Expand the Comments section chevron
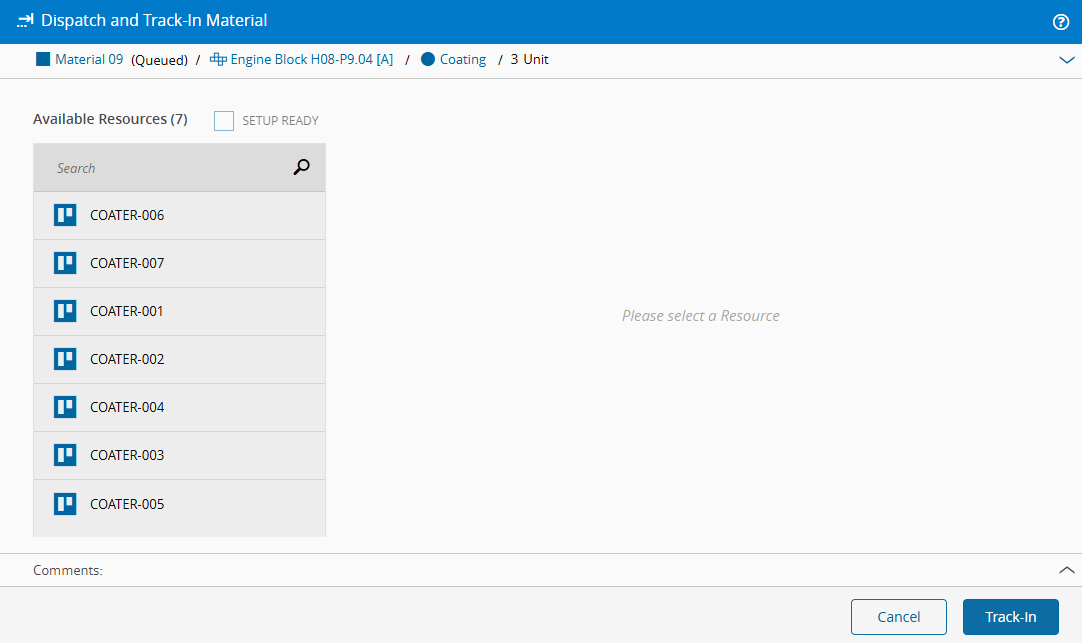Image resolution: width=1082 pixels, height=643 pixels. [1066, 570]
